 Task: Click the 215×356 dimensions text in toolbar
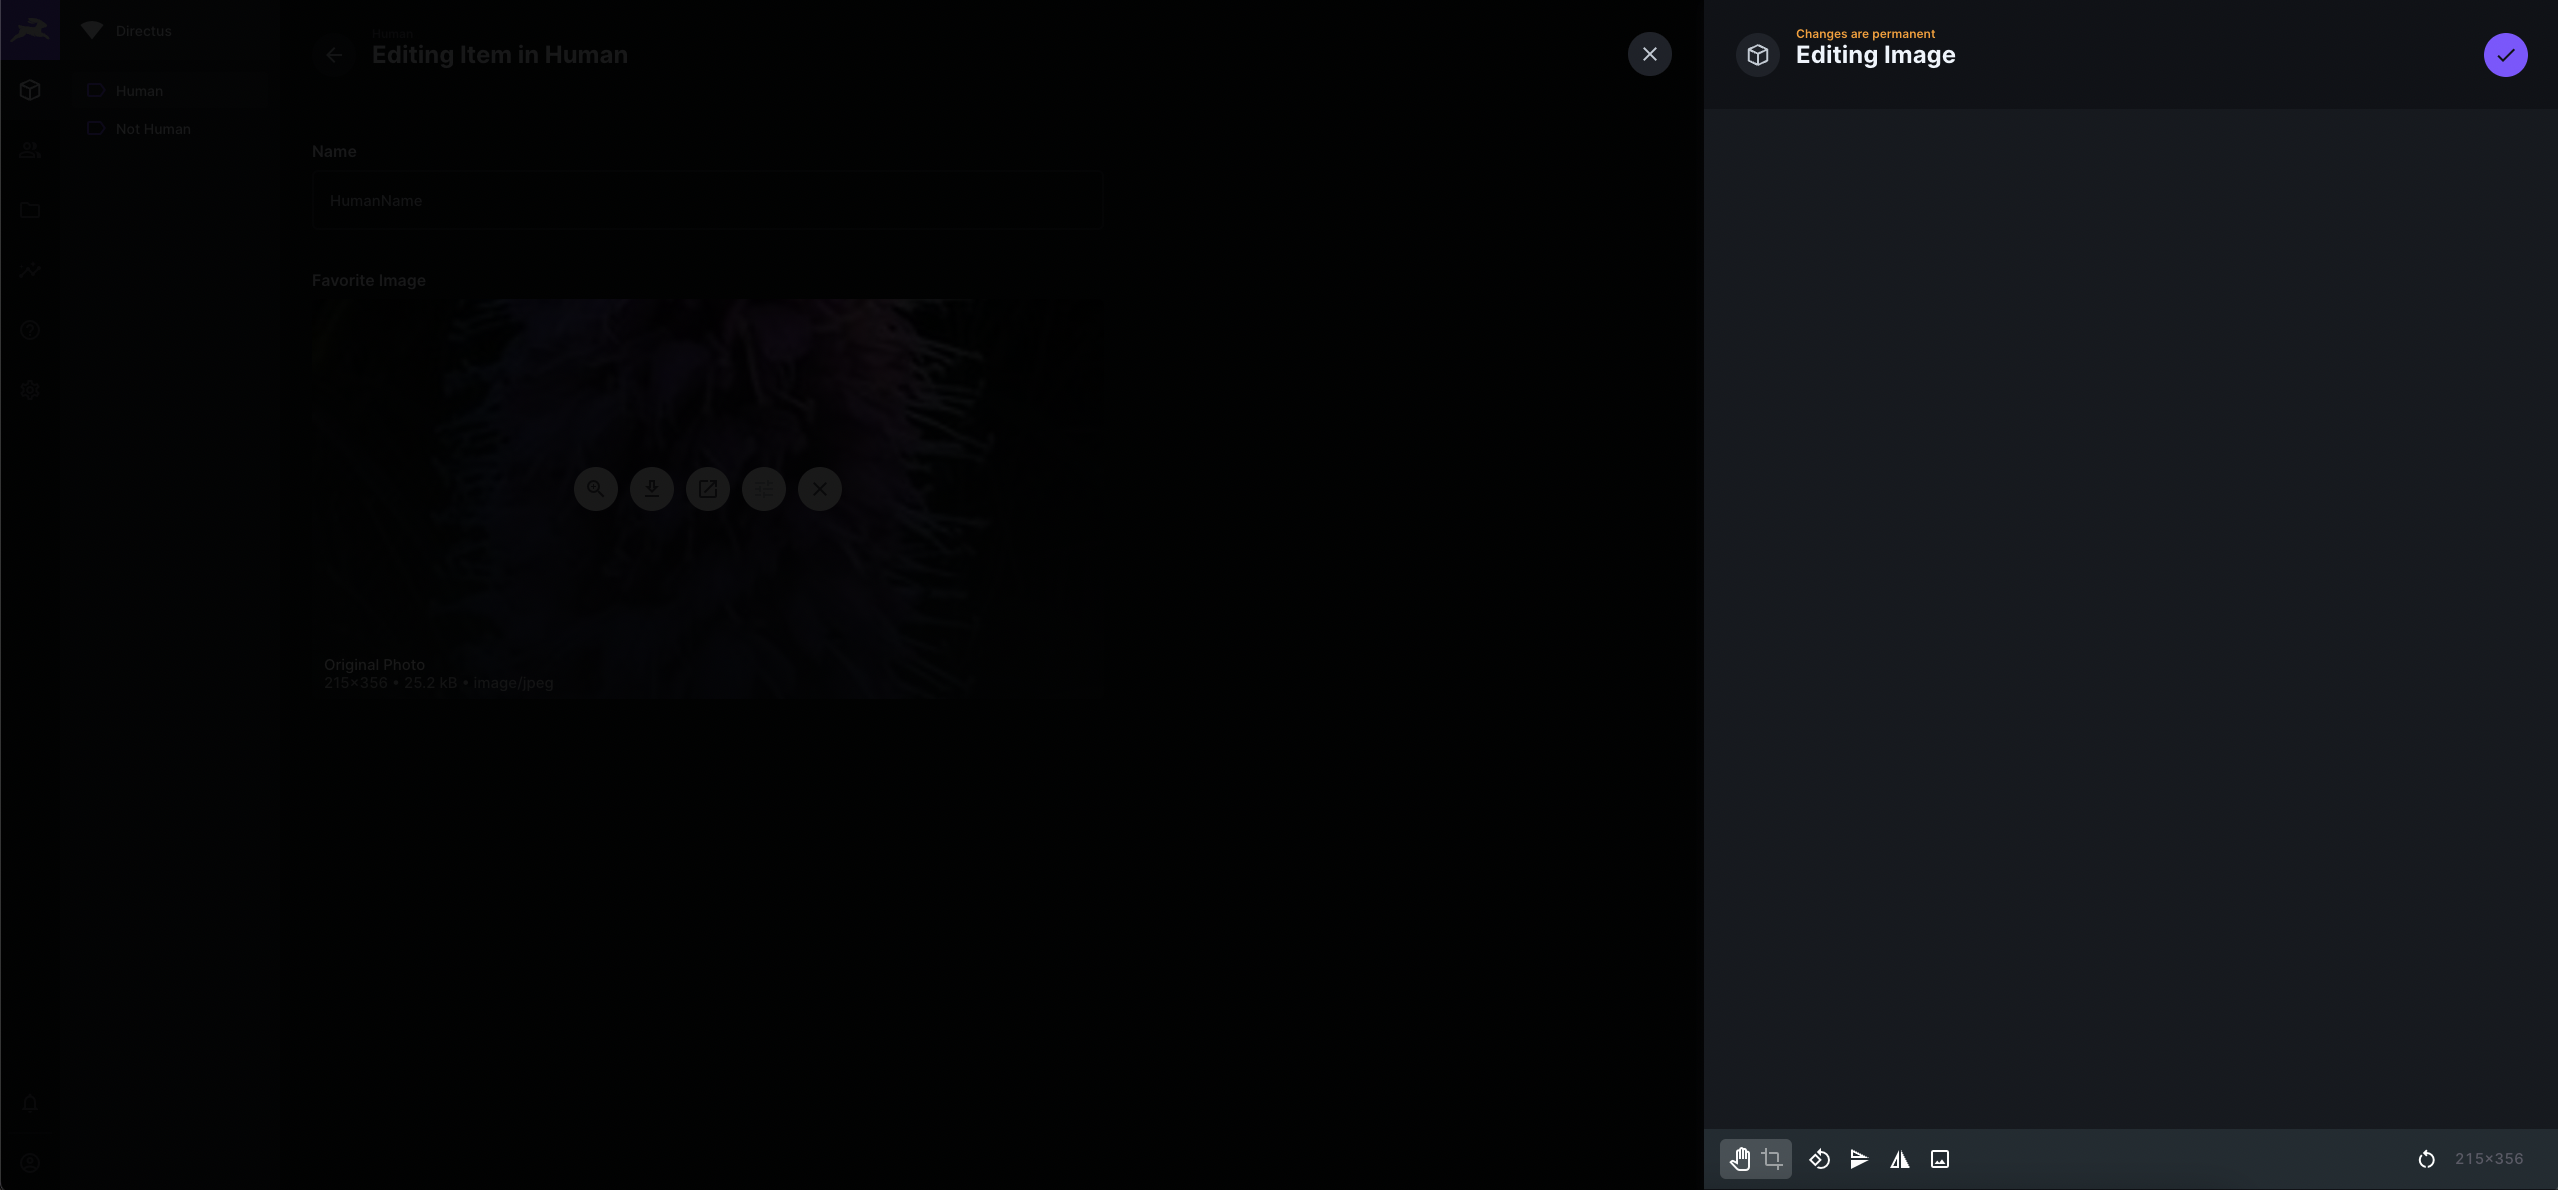[2489, 1159]
